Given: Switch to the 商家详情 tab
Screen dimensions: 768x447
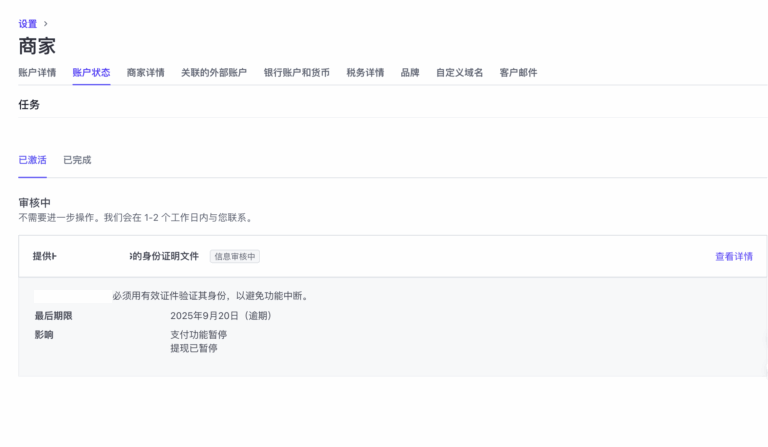Looking at the screenshot, I should pyautogui.click(x=145, y=73).
